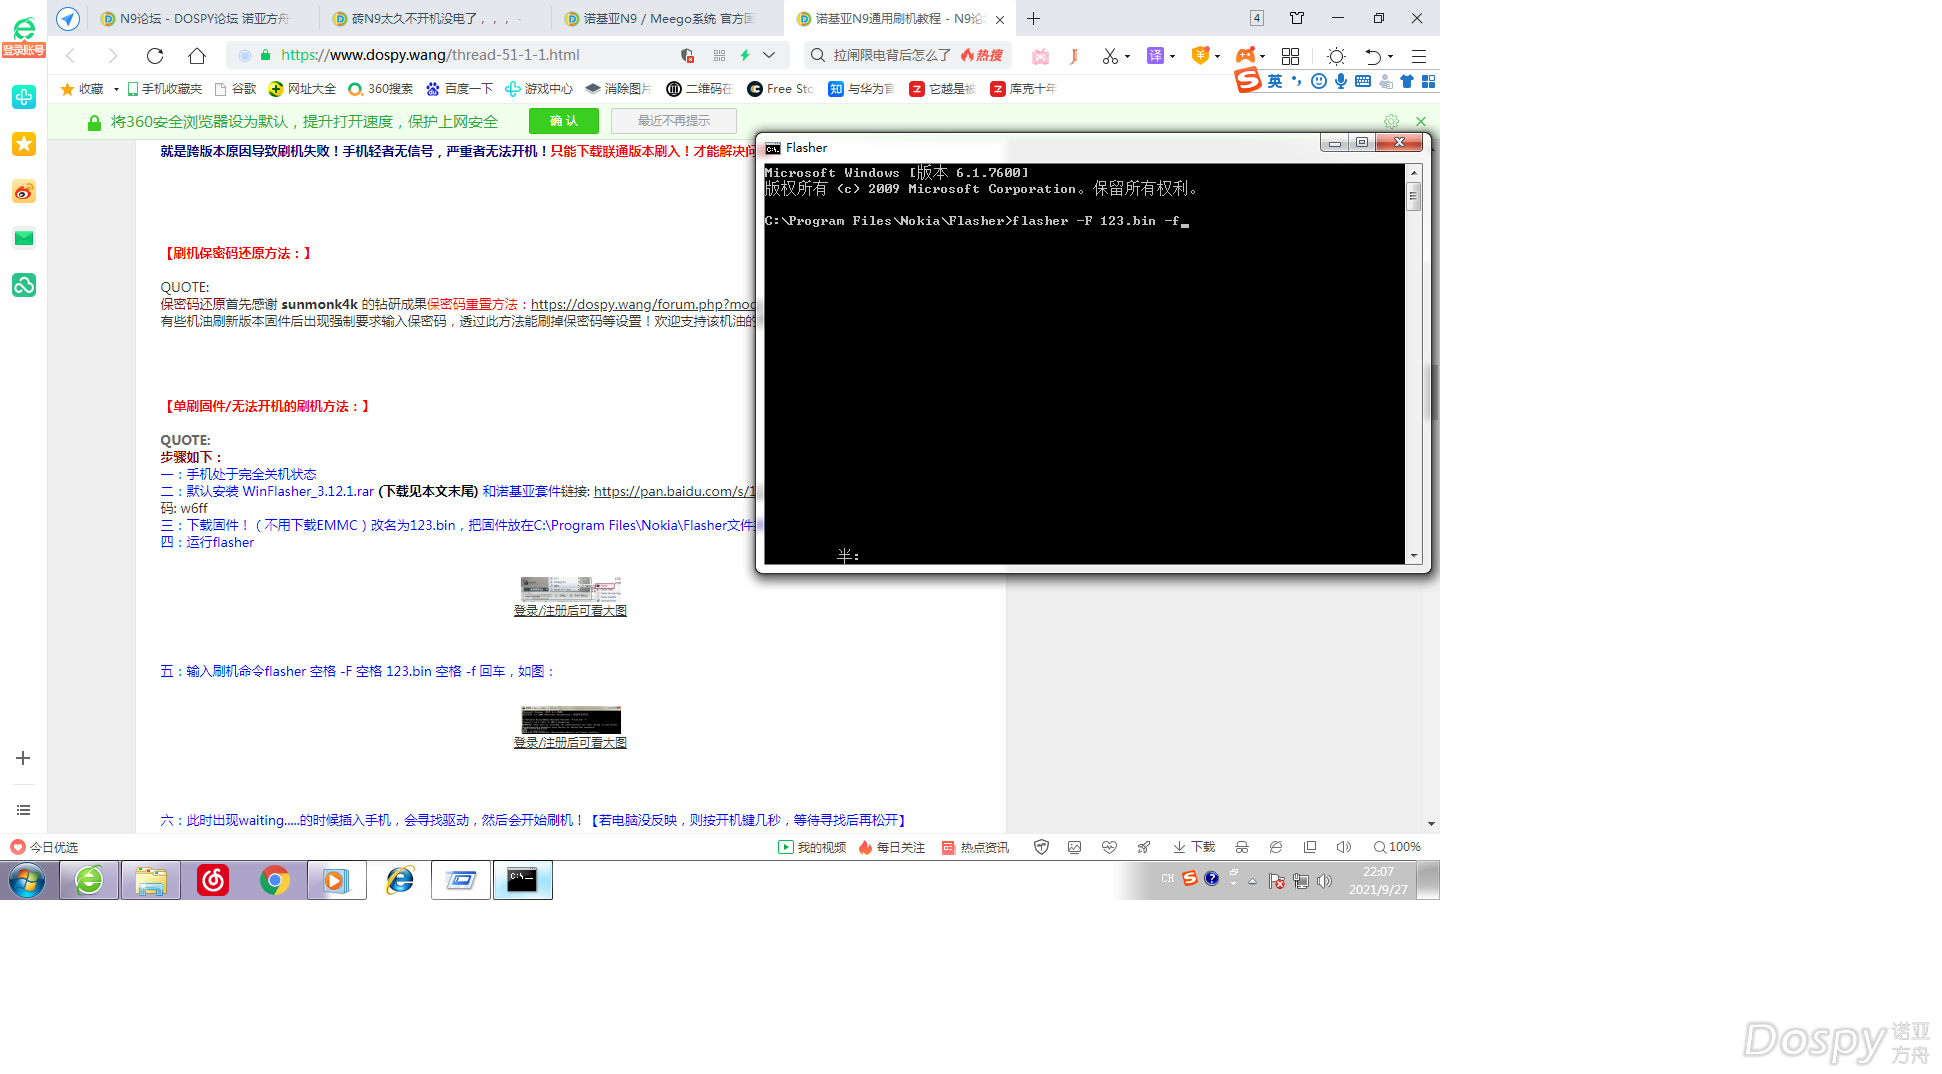This screenshot has height=1074, width=1942.
Task: Expand the translate dropdown arrow
Action: point(1172,57)
